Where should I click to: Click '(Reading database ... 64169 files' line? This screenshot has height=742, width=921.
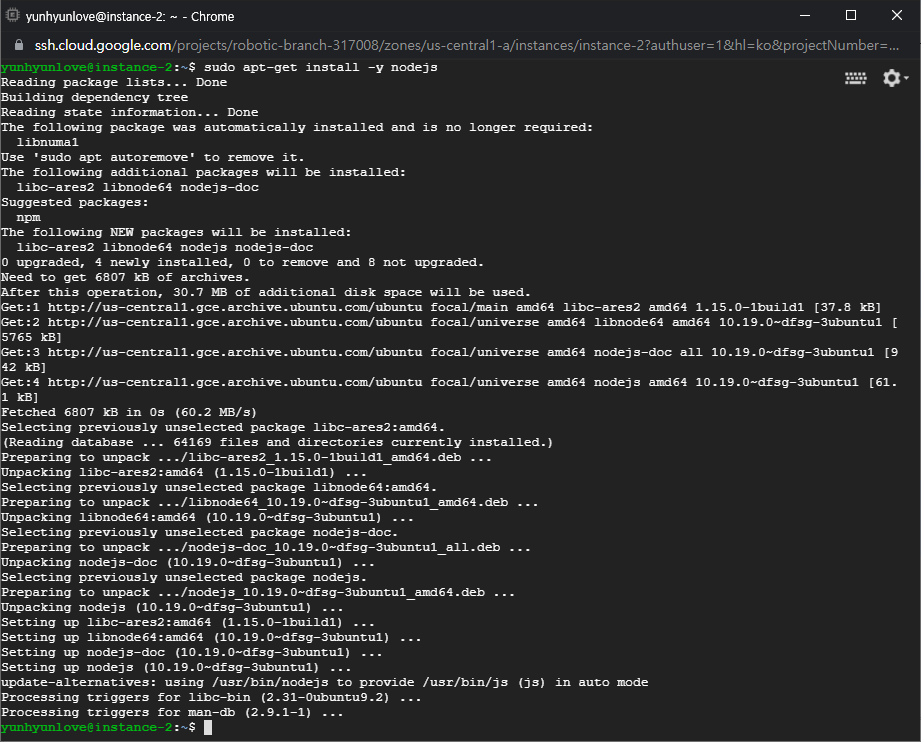point(277,442)
